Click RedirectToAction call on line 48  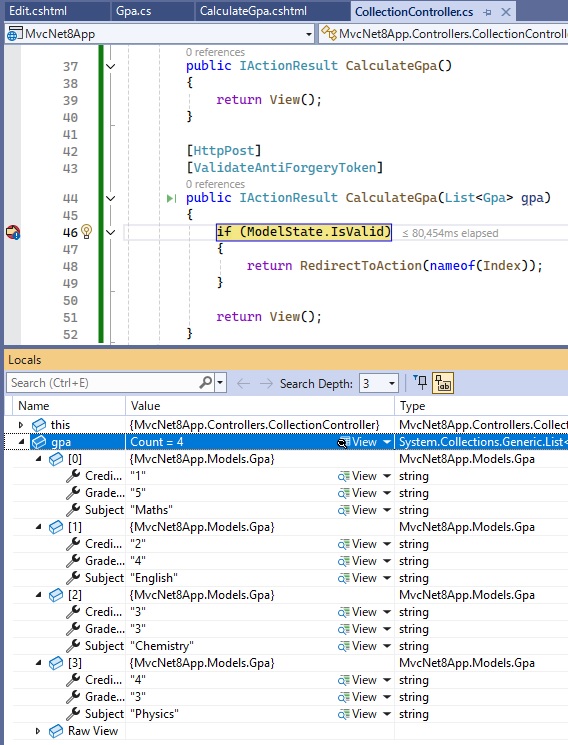[361, 265]
